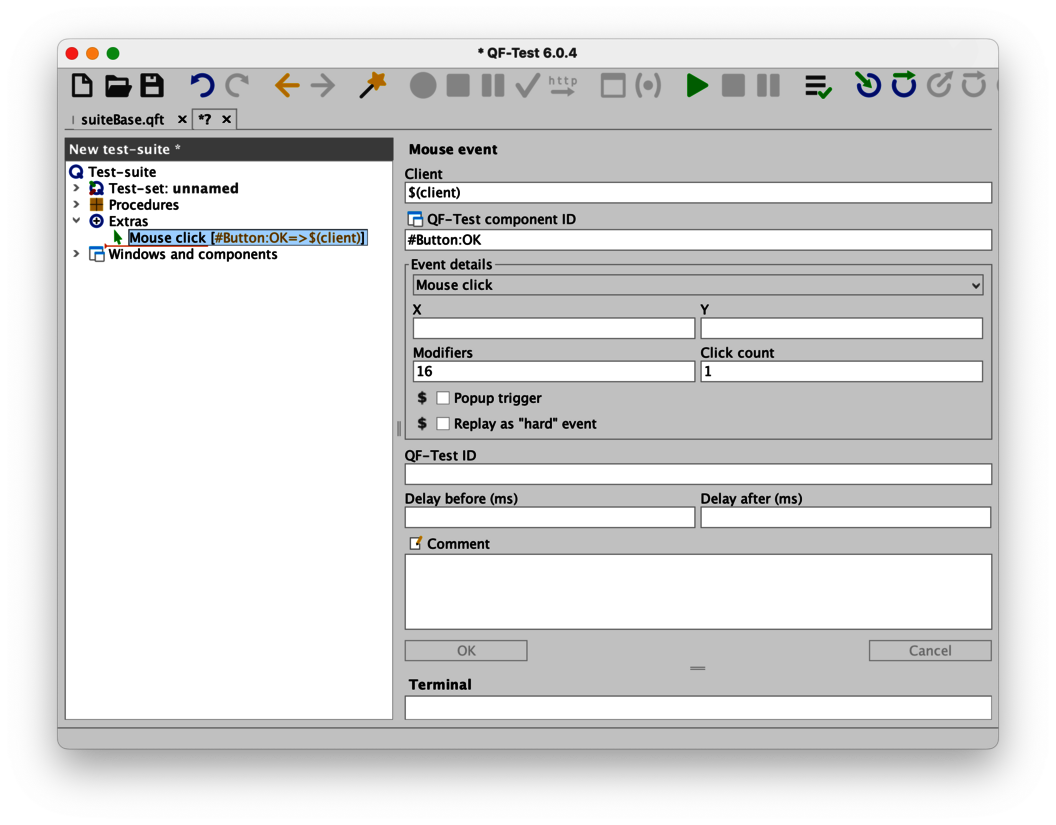The width and height of the screenshot is (1056, 825).
Task: Enable HTTP request recording icon
Action: point(561,86)
